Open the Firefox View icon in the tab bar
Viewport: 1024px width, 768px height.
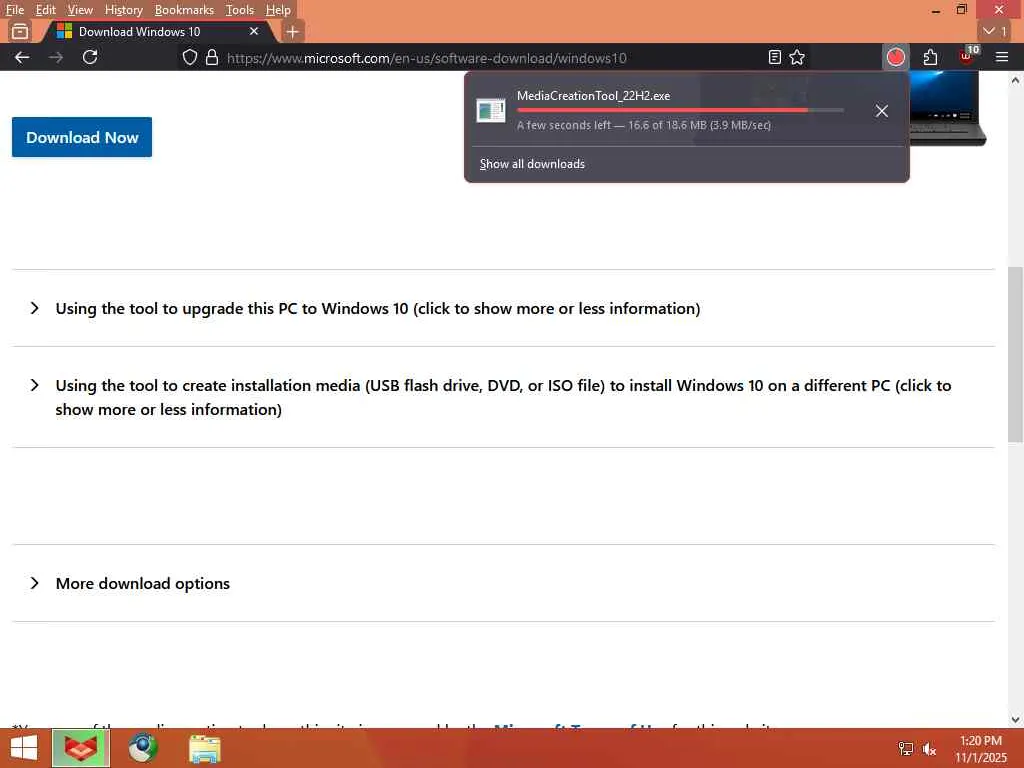[x=20, y=31]
